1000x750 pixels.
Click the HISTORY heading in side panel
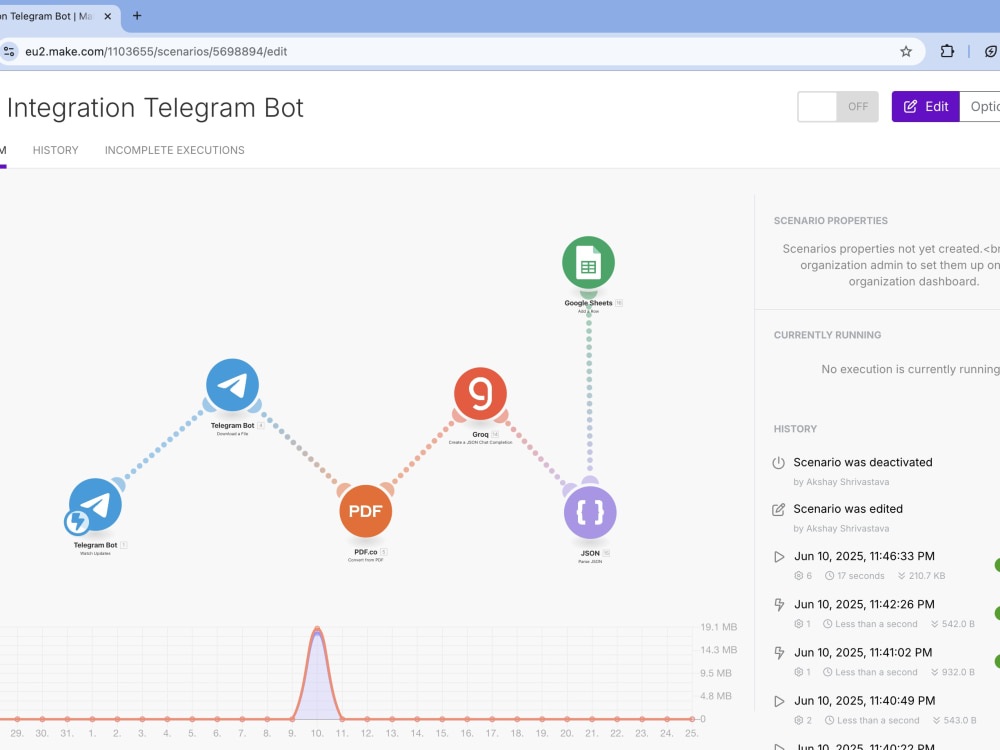(795, 429)
